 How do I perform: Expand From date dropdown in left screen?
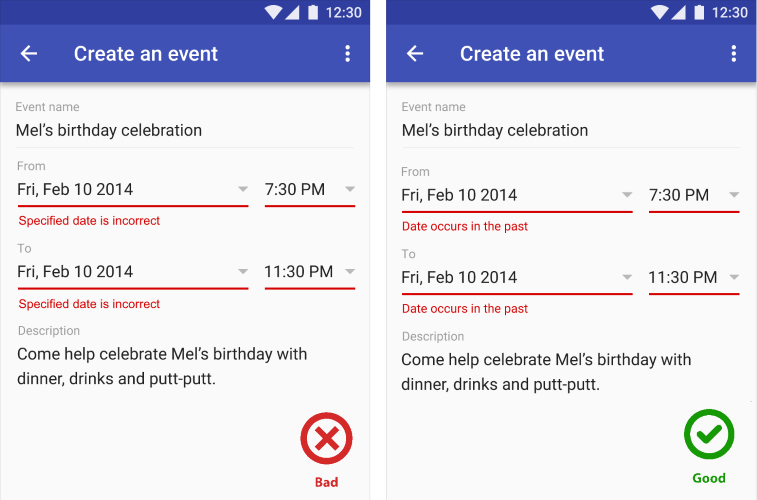click(x=243, y=189)
